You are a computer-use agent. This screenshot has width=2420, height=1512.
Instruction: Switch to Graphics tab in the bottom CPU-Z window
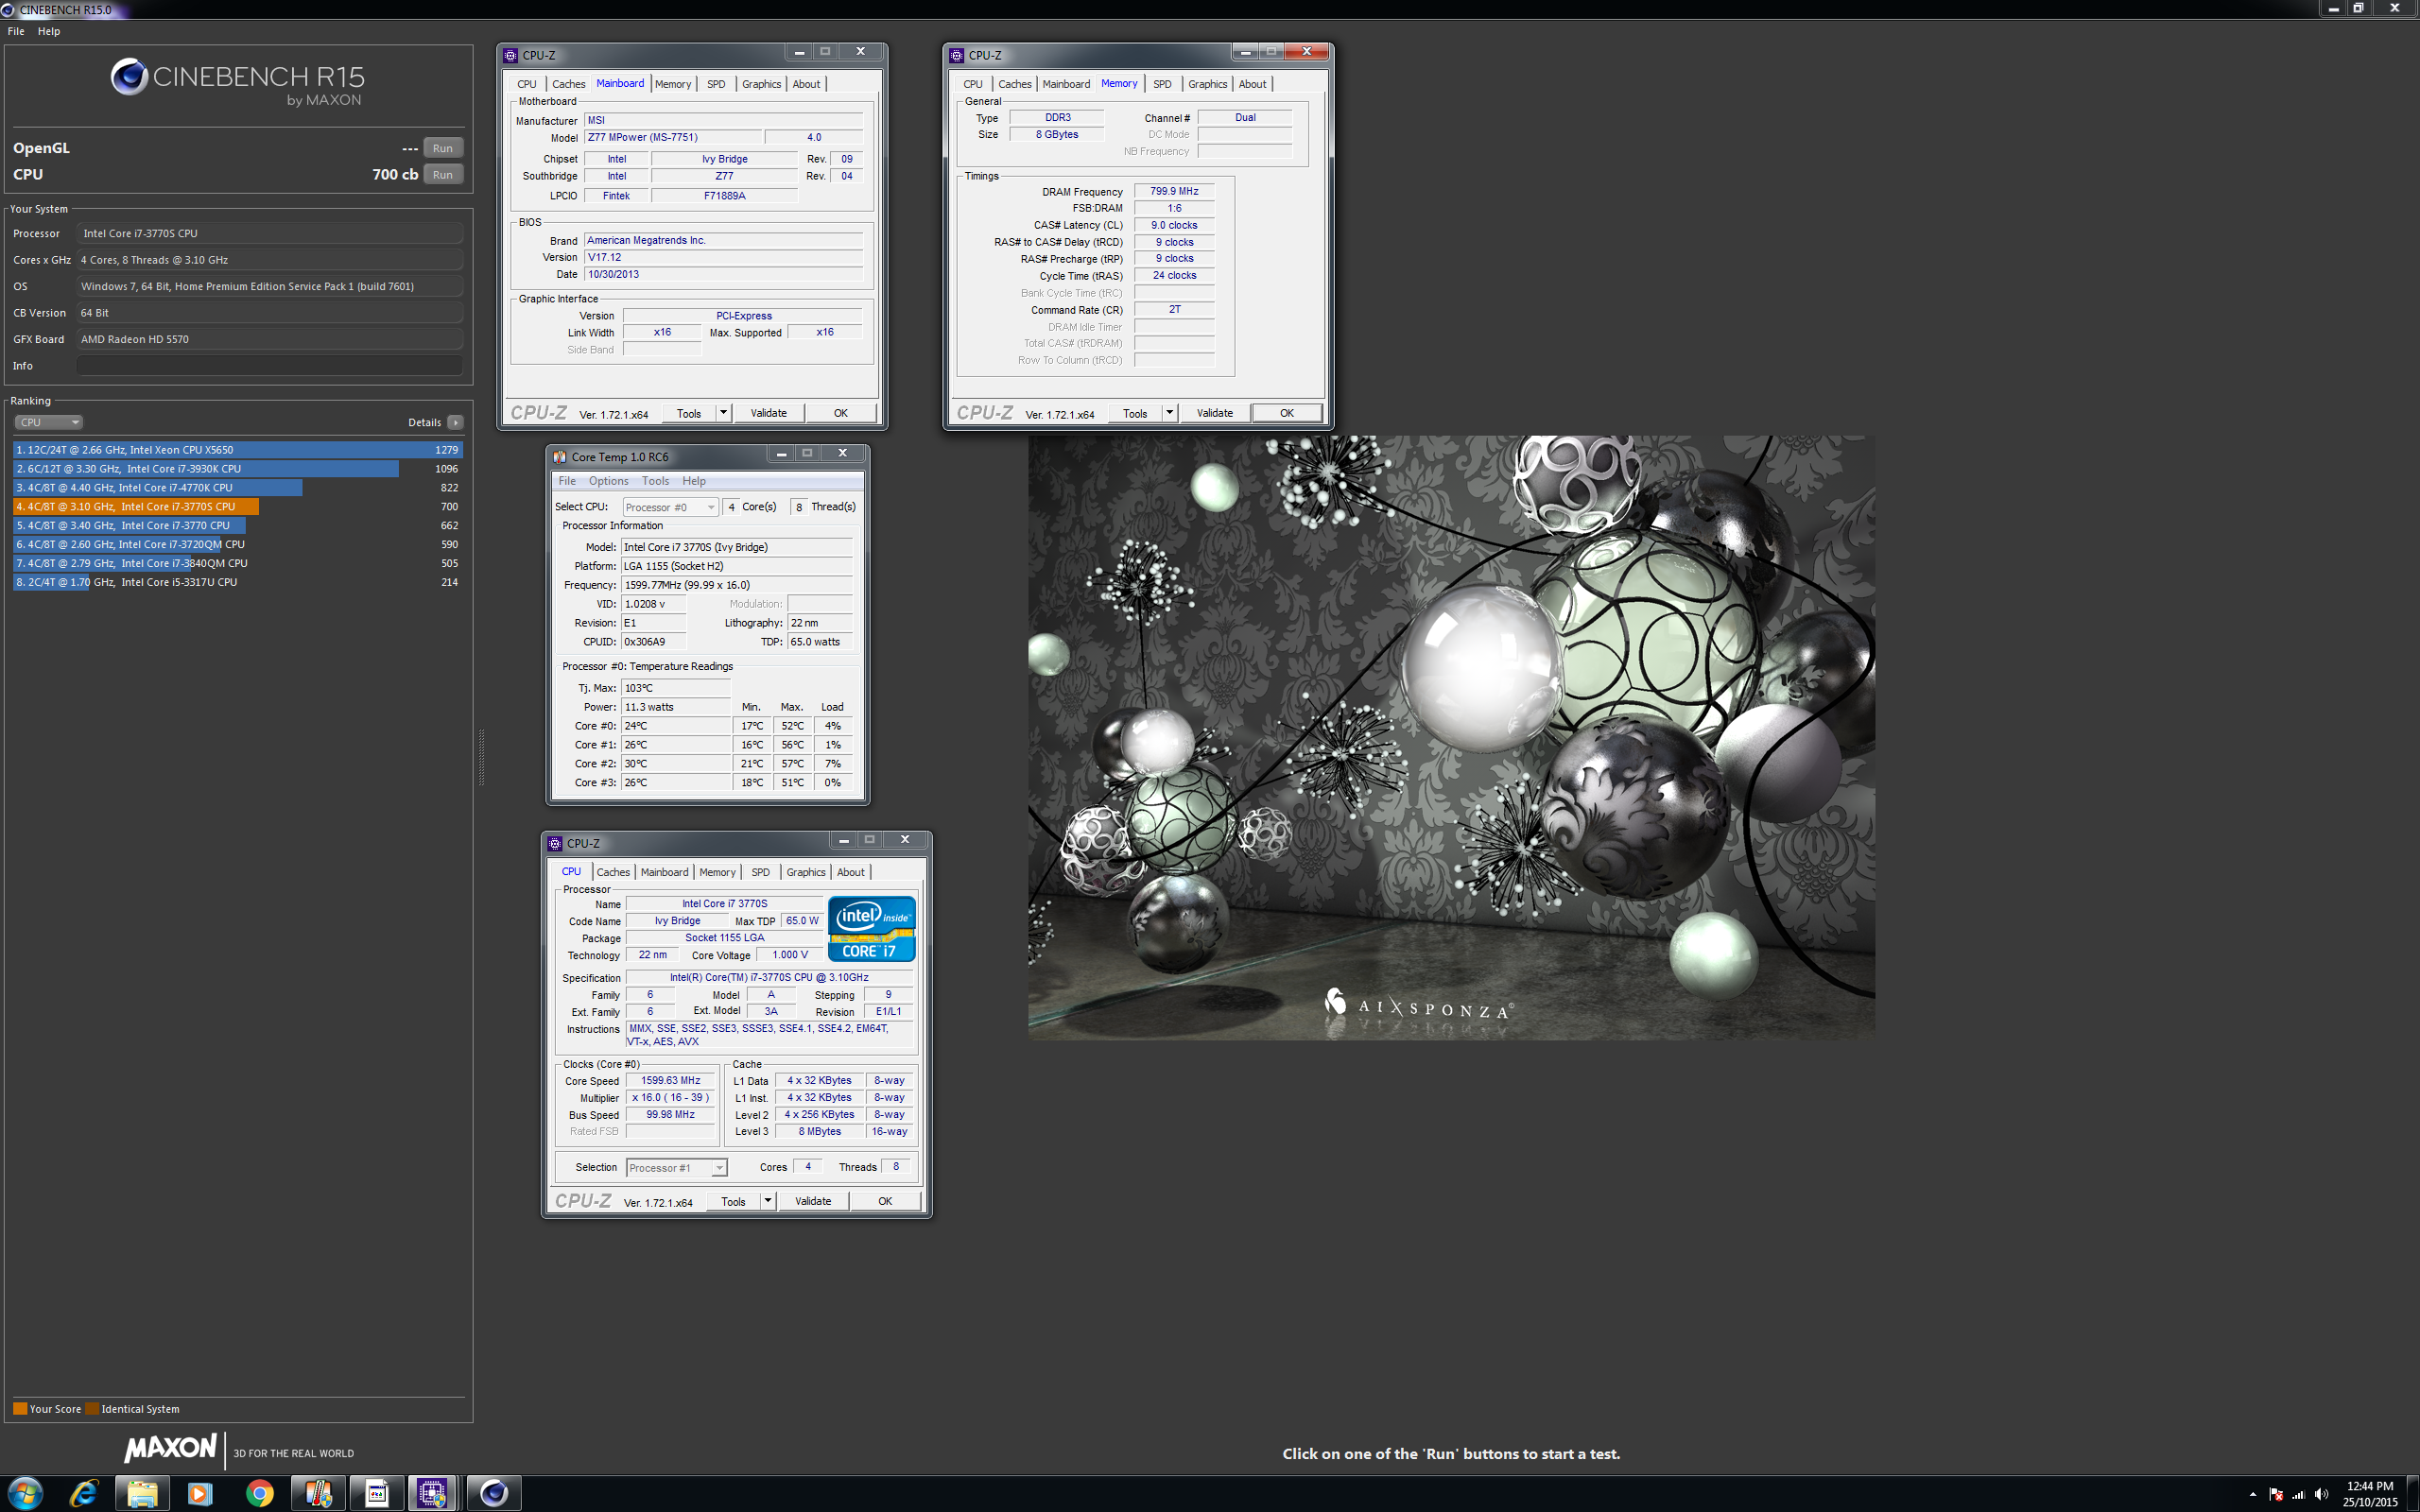coord(806,872)
